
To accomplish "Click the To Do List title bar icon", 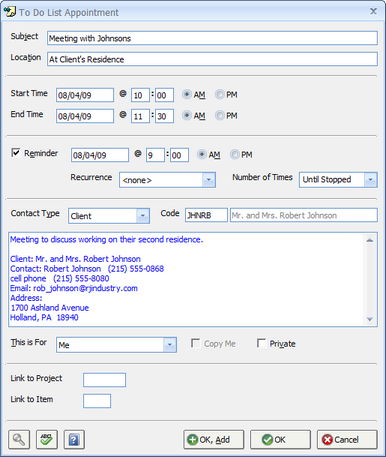I will [9, 12].
